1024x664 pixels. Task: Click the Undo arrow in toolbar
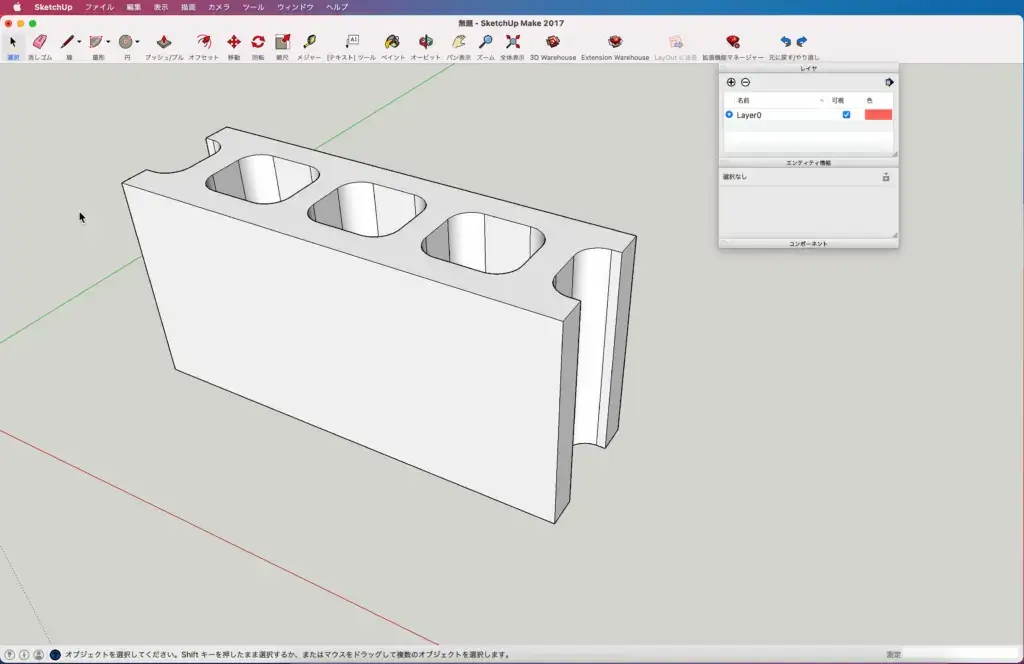(786, 42)
